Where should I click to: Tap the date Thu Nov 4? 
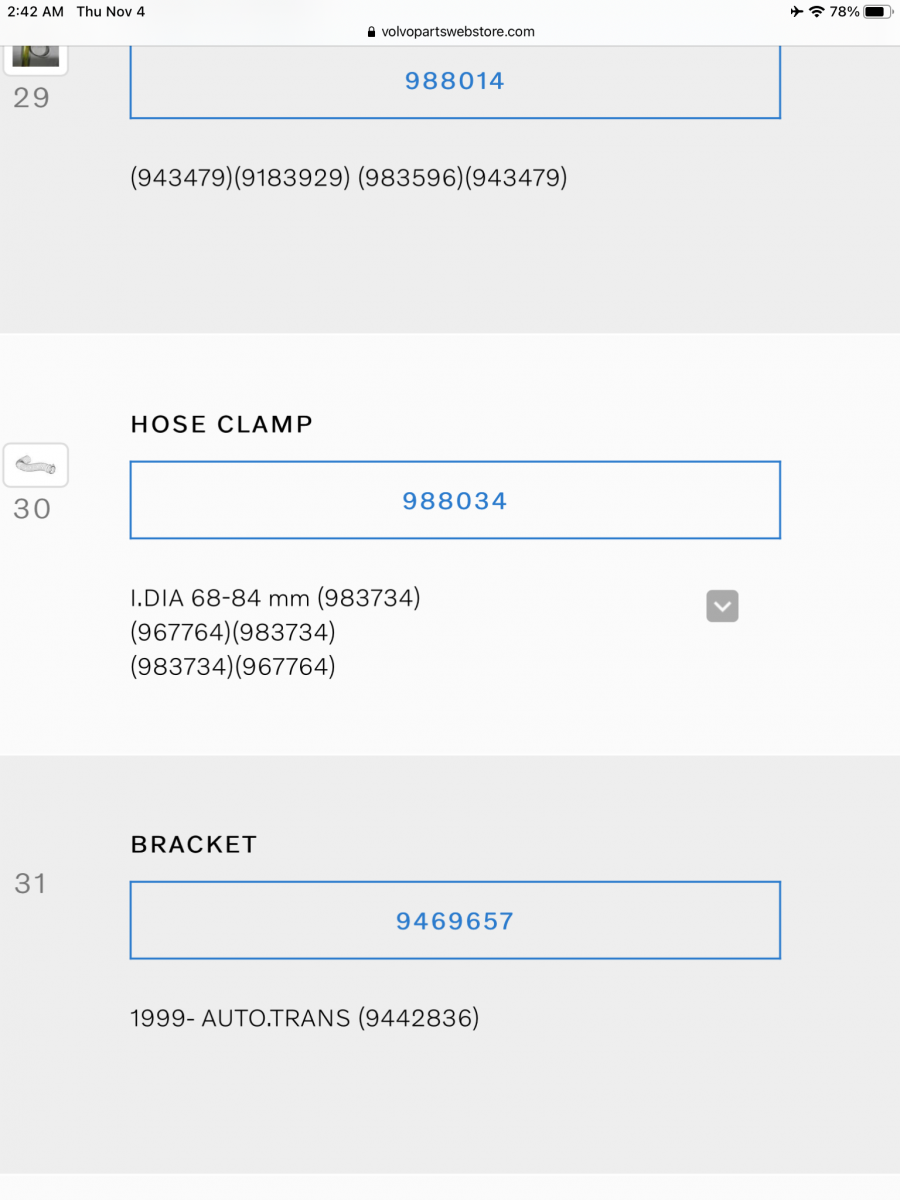pos(110,12)
